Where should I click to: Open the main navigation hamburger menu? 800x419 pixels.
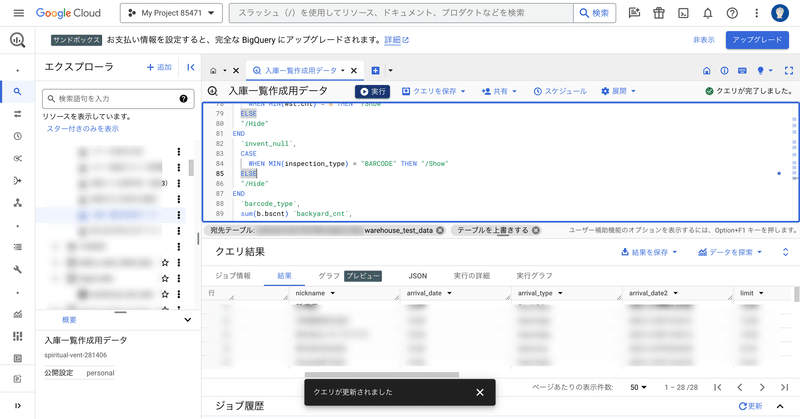(18, 13)
